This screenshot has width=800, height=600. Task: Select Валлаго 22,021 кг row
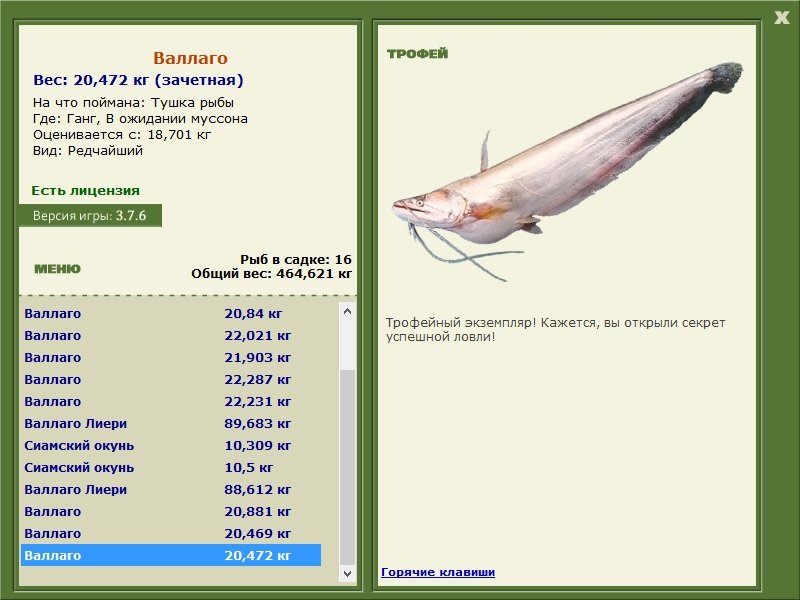pos(171,335)
